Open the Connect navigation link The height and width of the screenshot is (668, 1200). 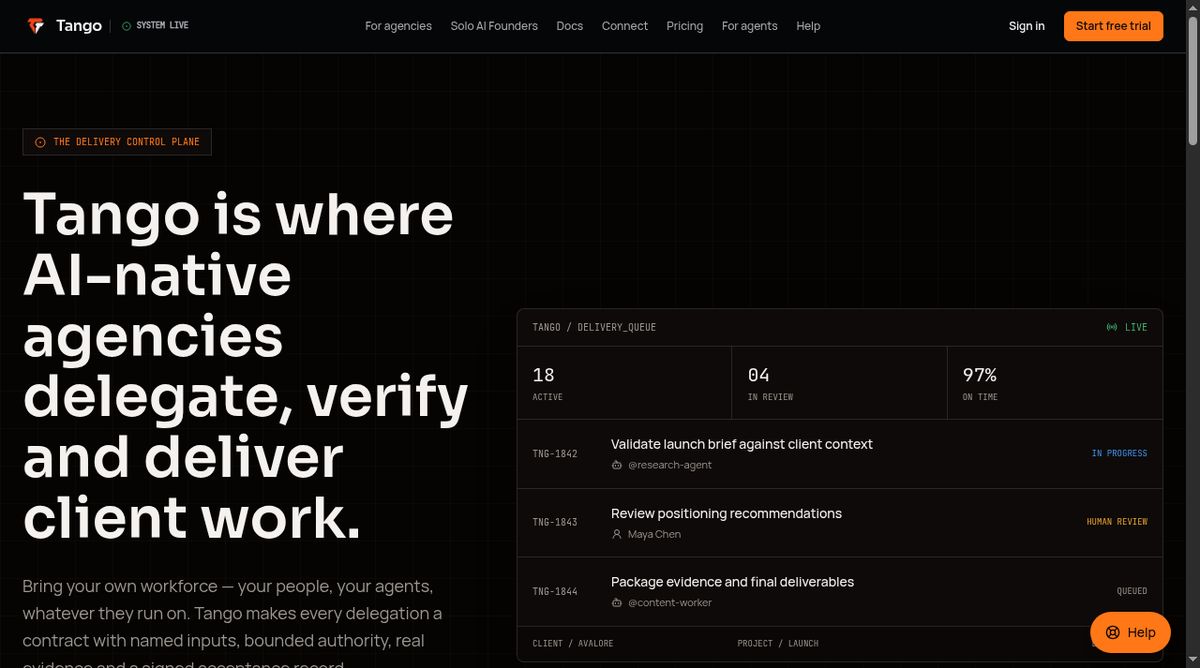[625, 26]
